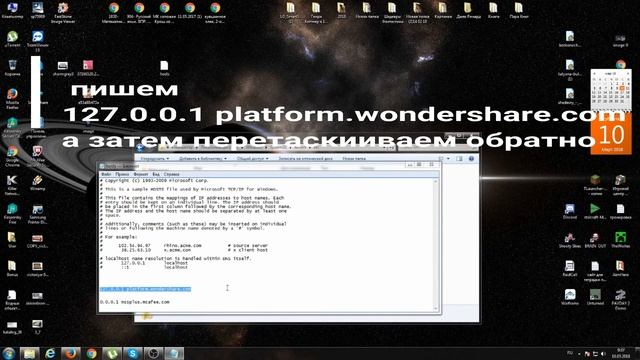Select the FastStone Image Viewer desktop icon
The width and height of the screenshot is (640, 360).
pos(63,12)
